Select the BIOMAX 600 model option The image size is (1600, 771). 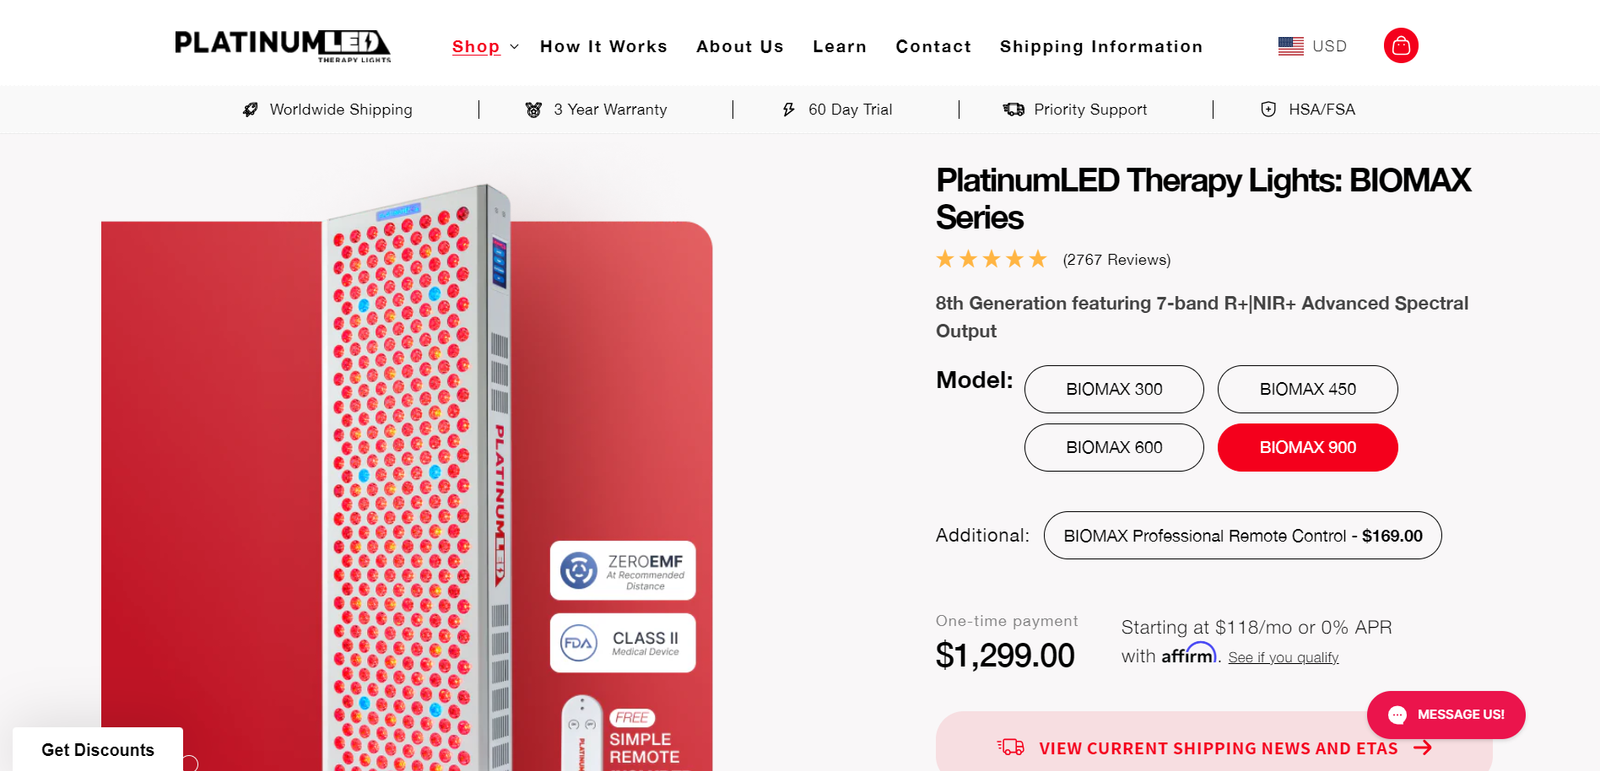coord(1113,447)
